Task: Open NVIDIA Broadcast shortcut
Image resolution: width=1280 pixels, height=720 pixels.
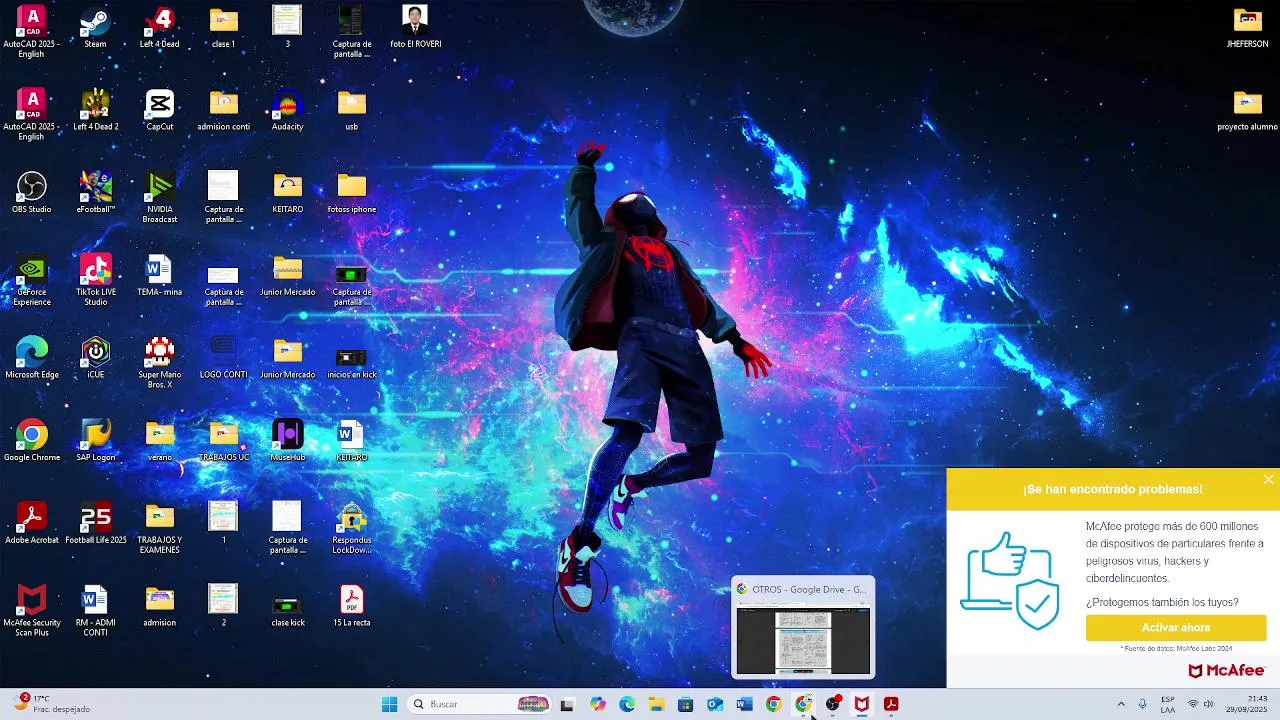Action: [159, 197]
